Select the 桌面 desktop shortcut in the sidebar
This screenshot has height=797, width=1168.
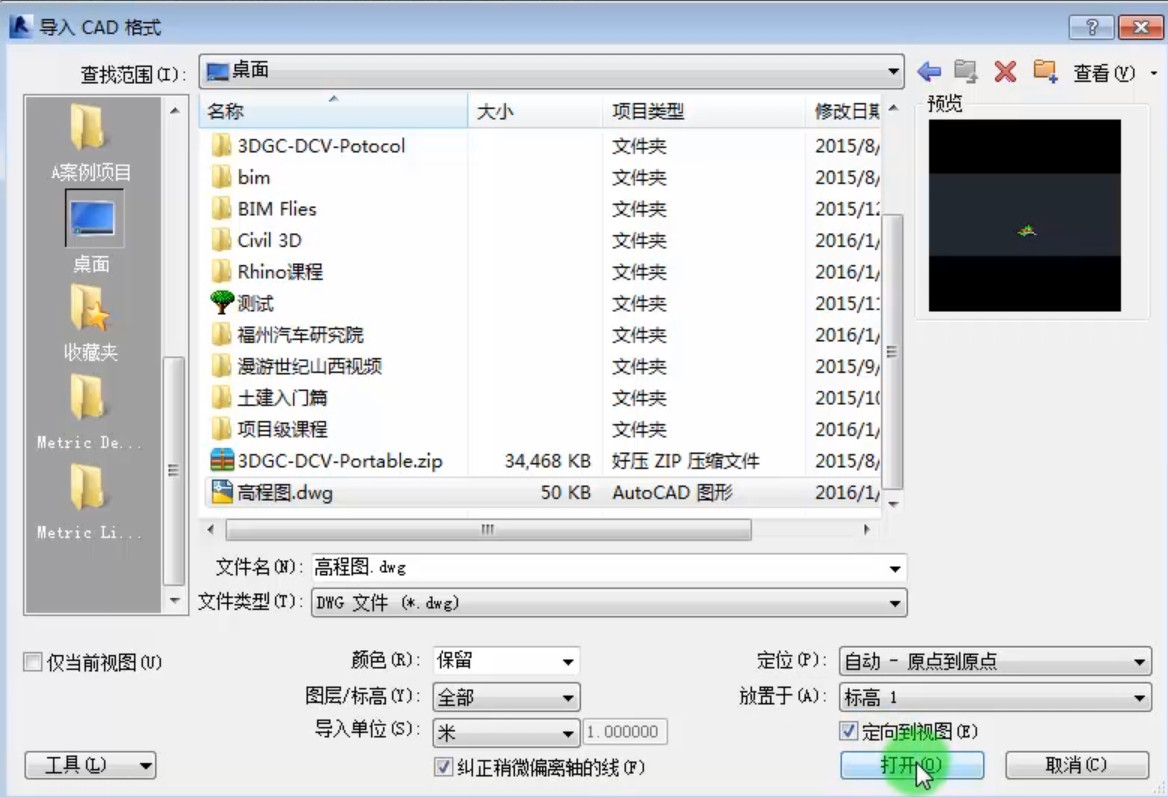coord(93,232)
